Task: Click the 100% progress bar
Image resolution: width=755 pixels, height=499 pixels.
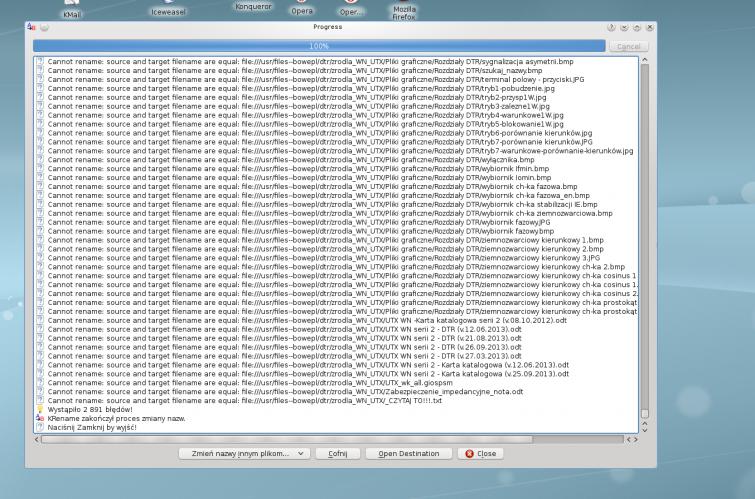Action: [x=318, y=46]
